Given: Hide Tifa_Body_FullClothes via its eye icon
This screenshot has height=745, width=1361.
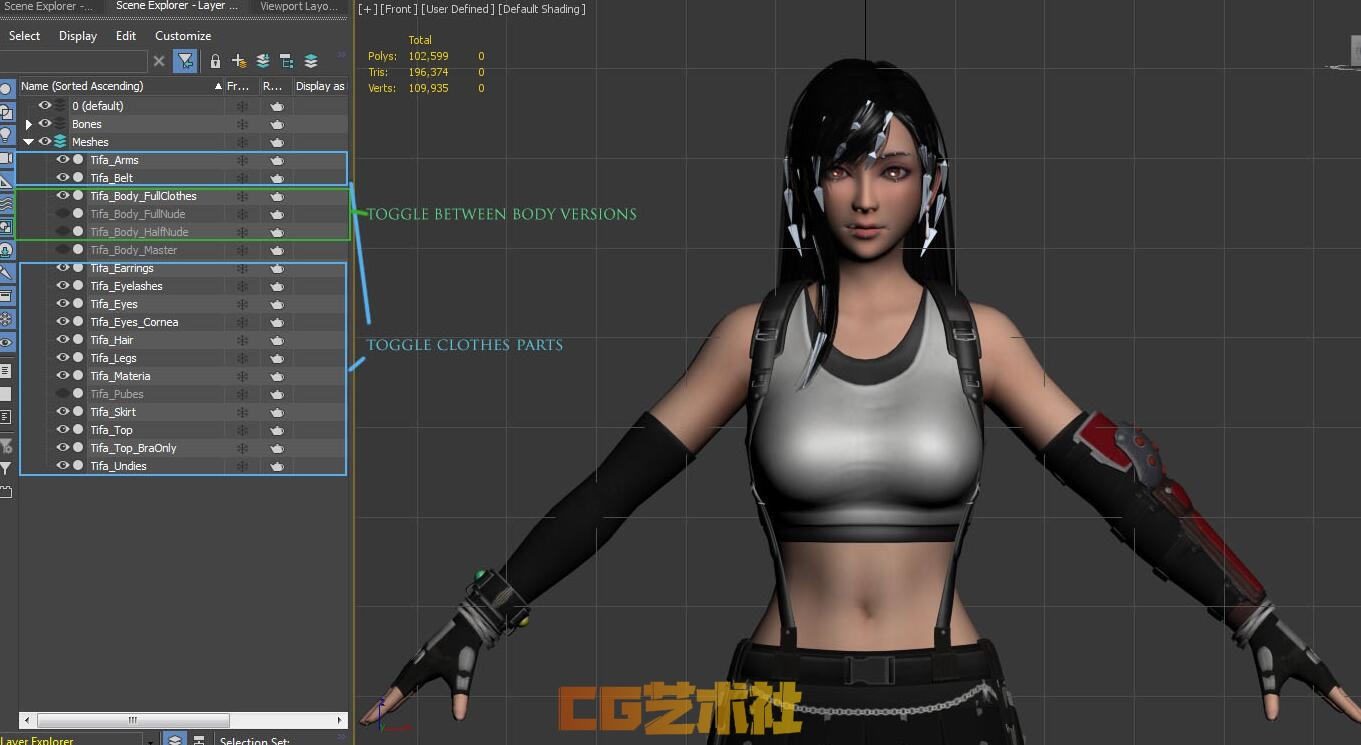Looking at the screenshot, I should [63, 196].
